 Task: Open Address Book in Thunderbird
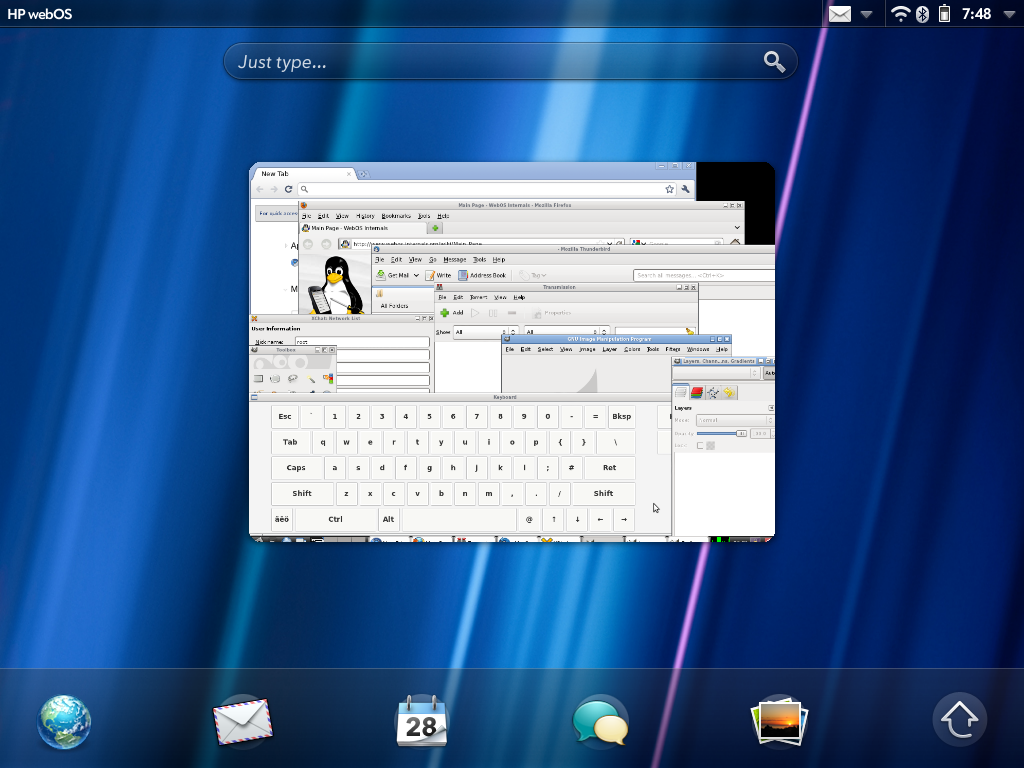482,276
